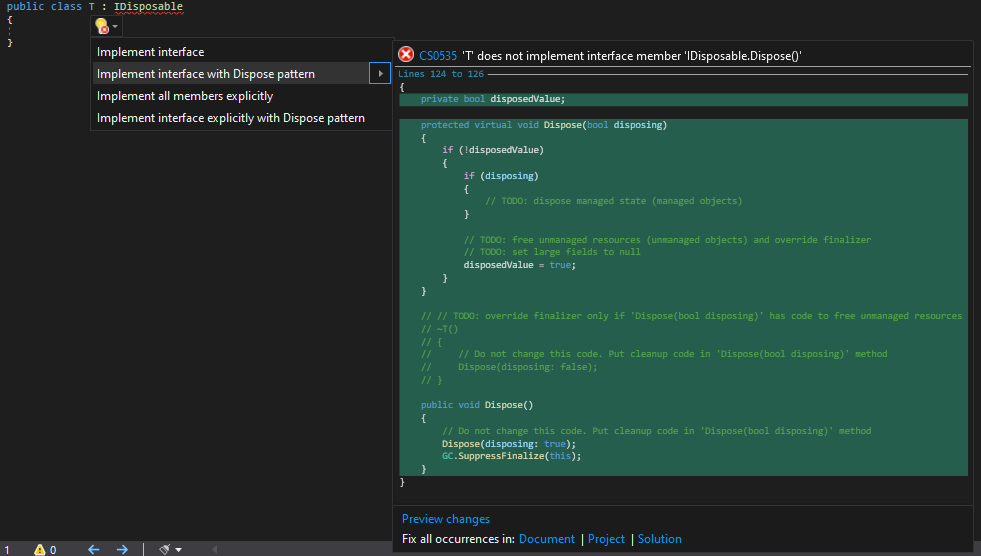Click the horizontal scrollbar left arrow
Image resolution: width=981 pixels, height=556 pixels.
pos(215,550)
